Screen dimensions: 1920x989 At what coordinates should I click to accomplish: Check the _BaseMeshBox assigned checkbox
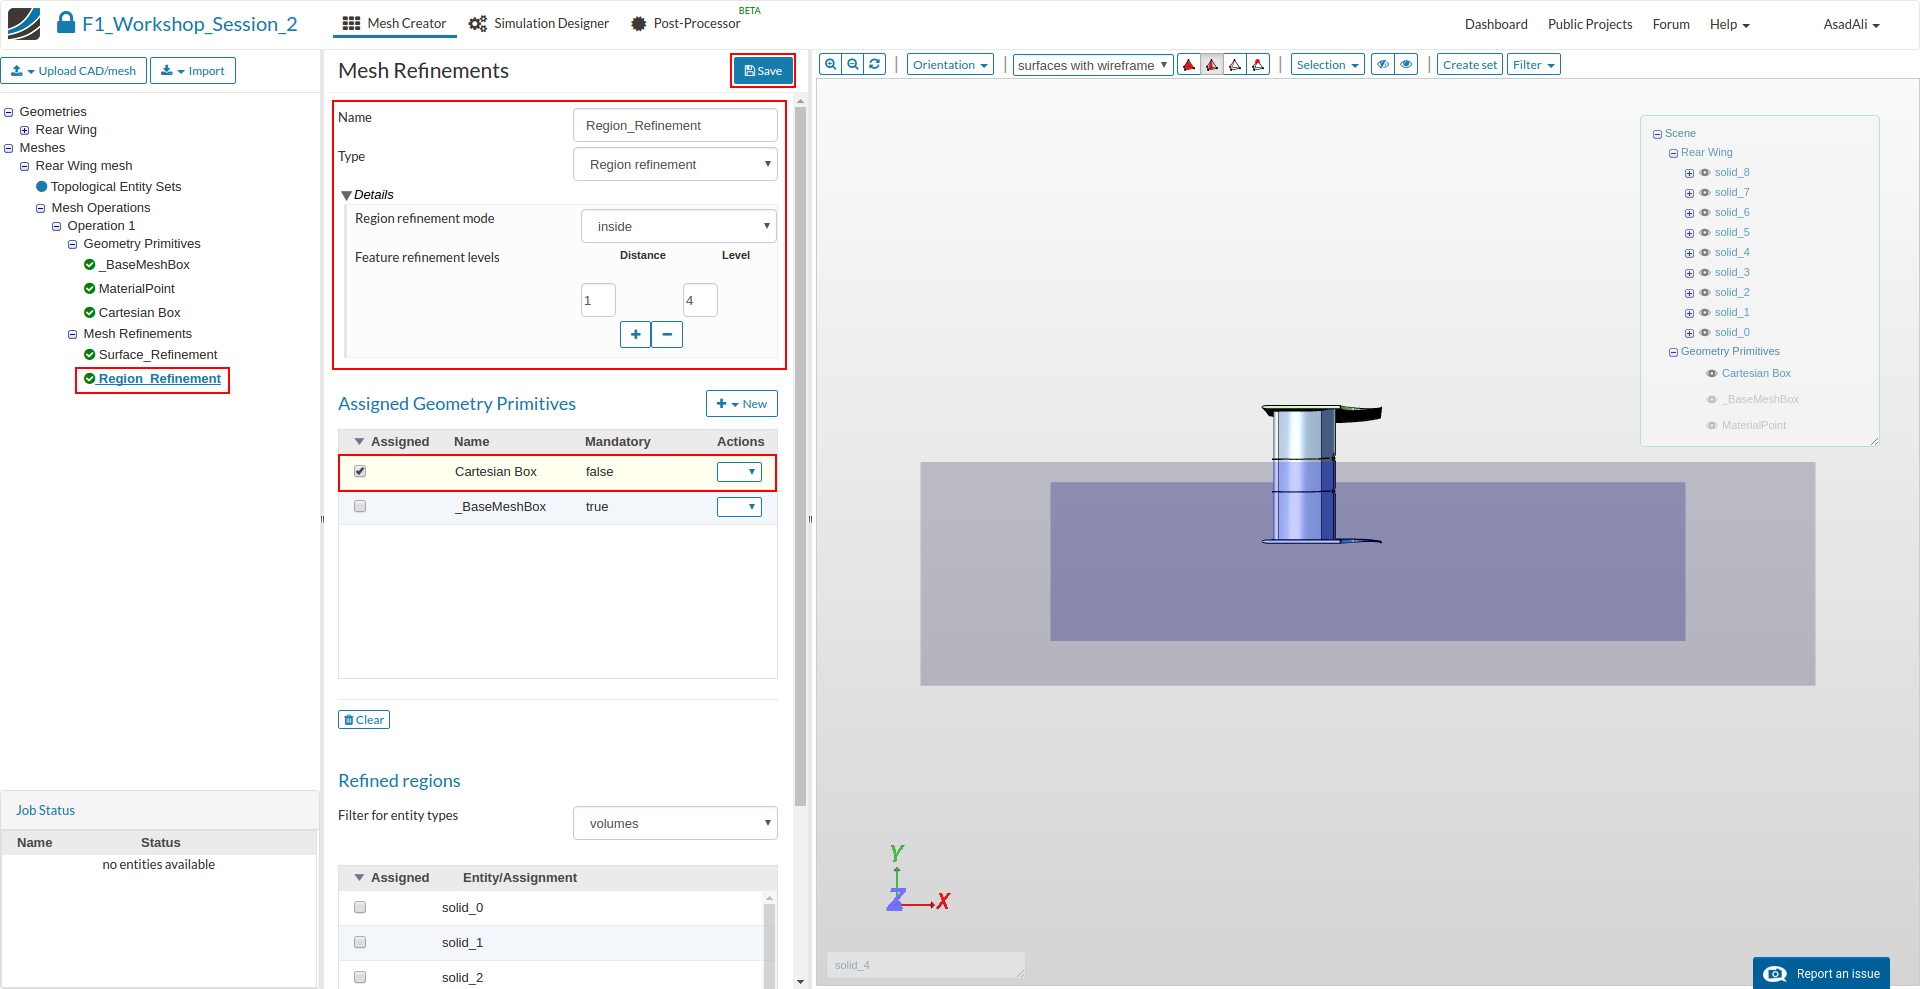pos(360,507)
